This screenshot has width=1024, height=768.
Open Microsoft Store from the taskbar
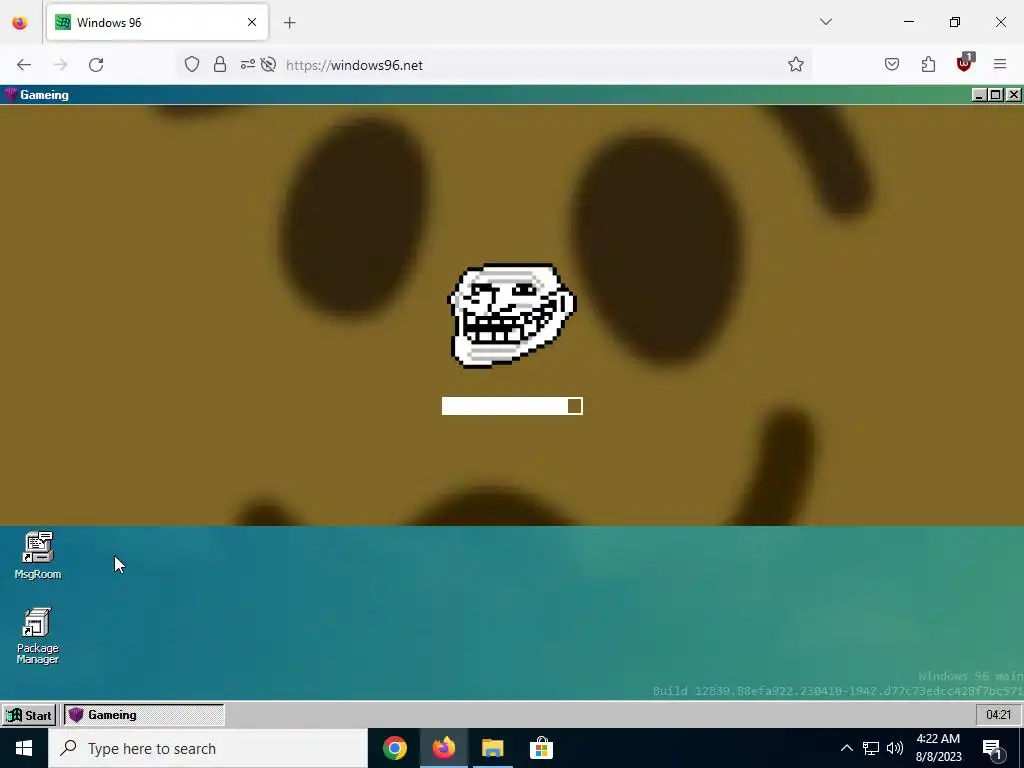click(x=541, y=748)
